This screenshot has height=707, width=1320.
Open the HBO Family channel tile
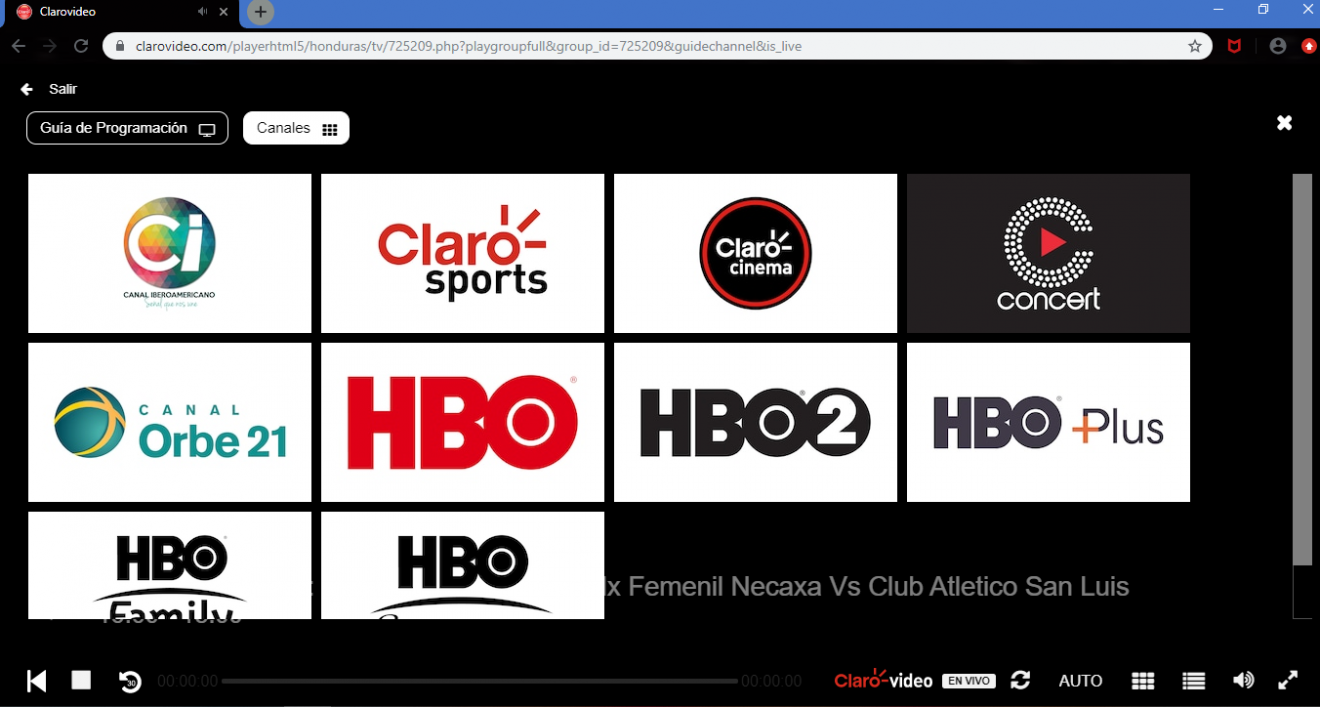click(x=170, y=565)
